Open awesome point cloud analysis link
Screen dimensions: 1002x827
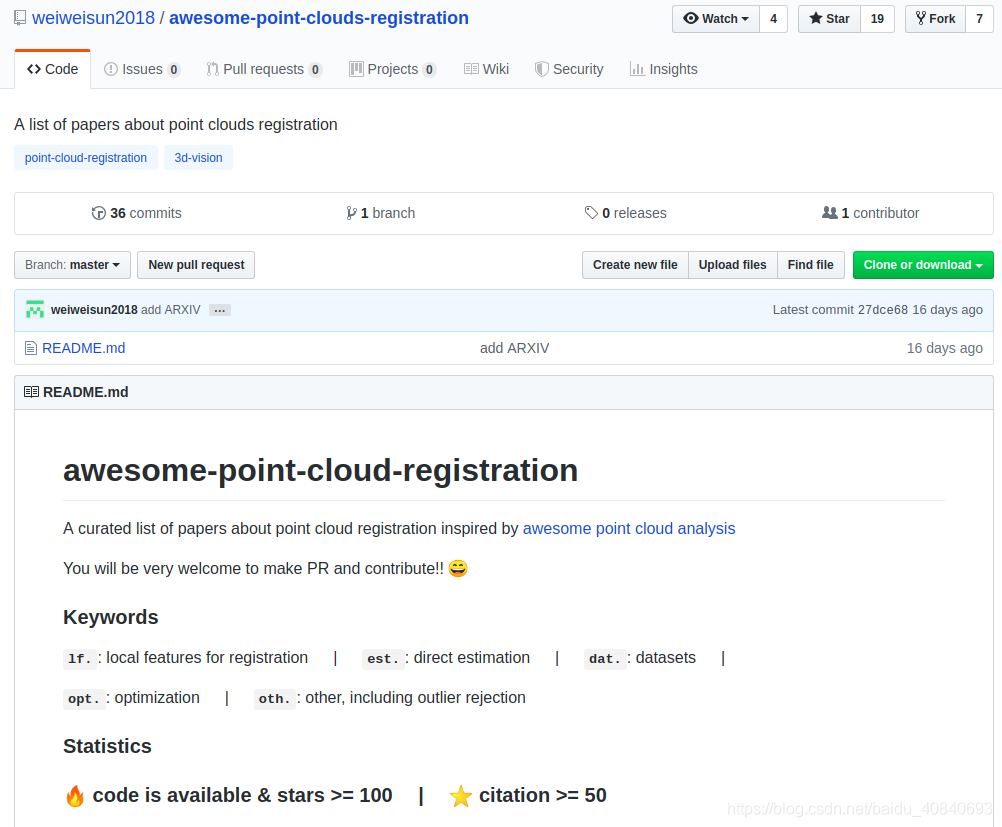pyautogui.click(x=629, y=529)
